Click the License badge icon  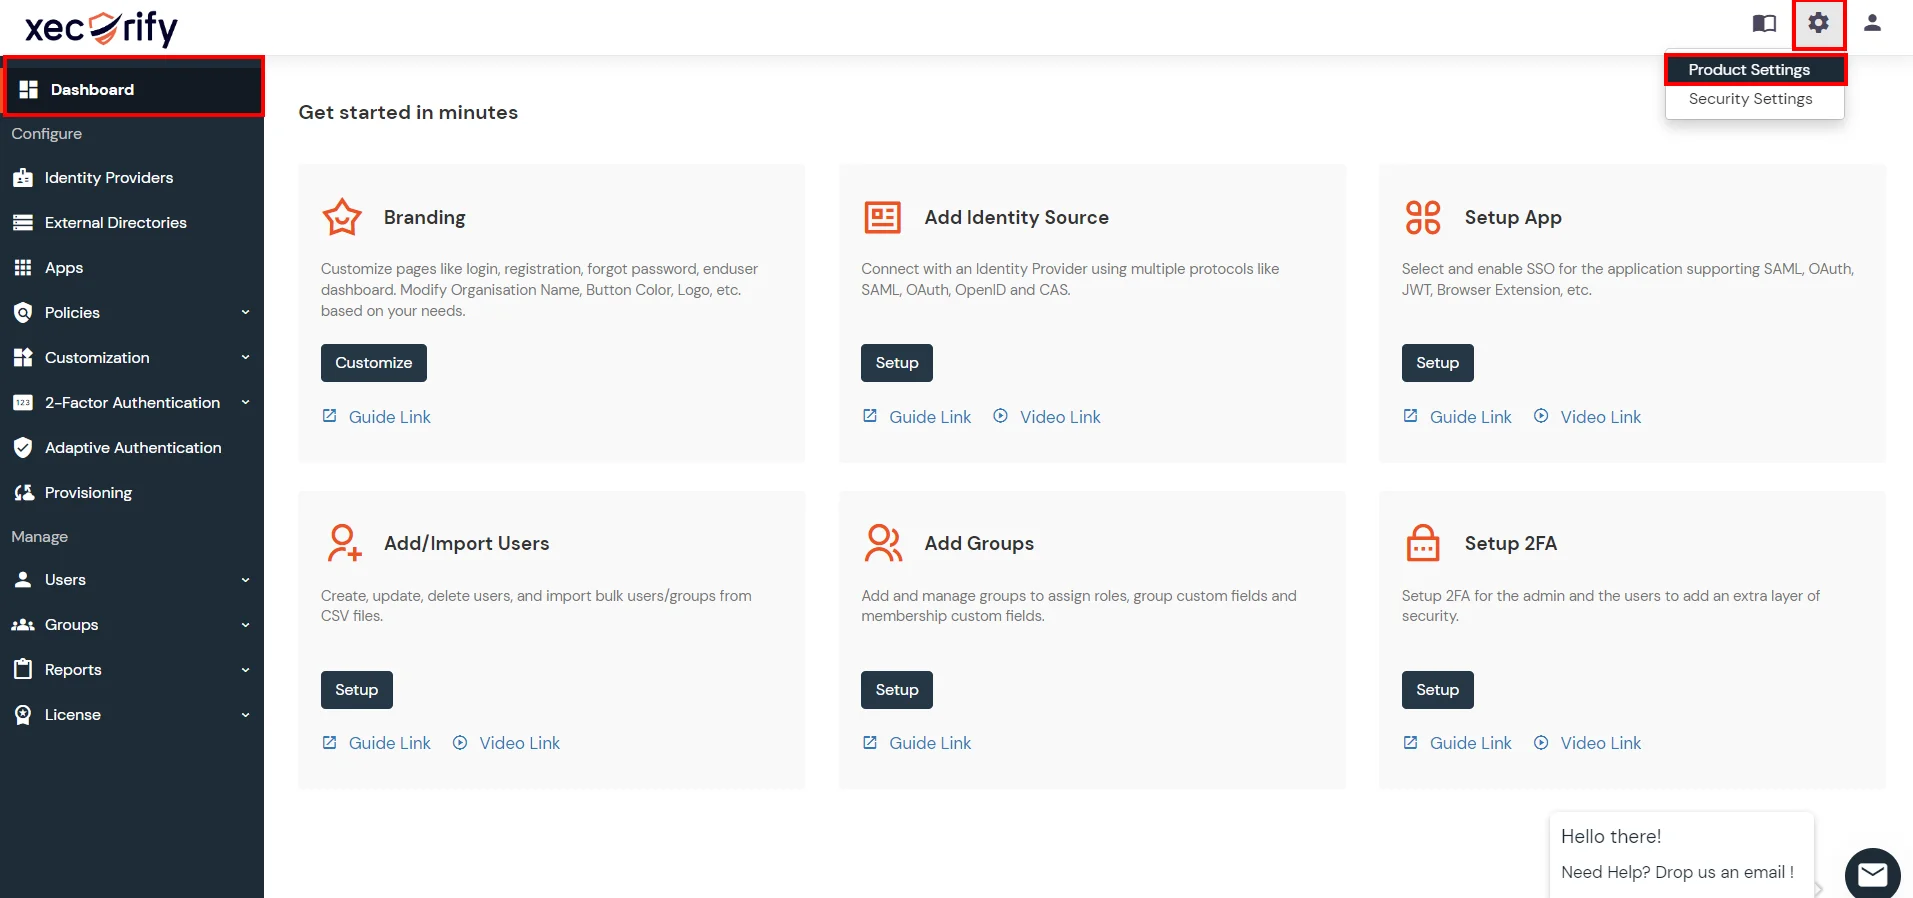pyautogui.click(x=23, y=715)
